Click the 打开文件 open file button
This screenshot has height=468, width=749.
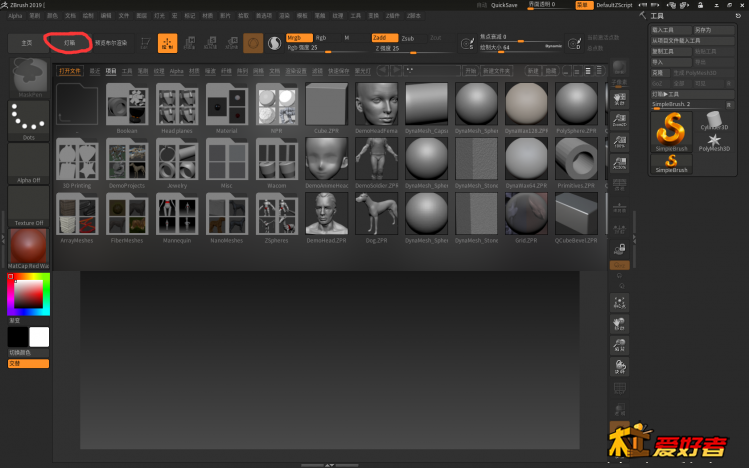coord(70,71)
